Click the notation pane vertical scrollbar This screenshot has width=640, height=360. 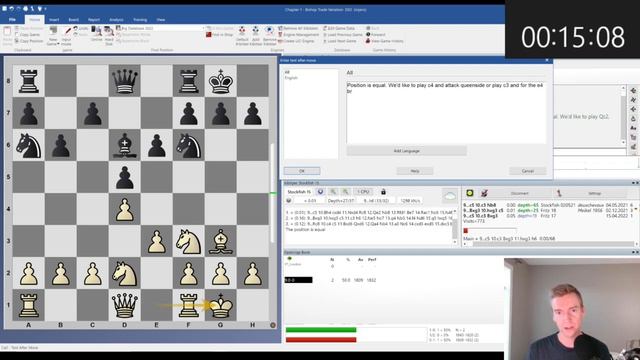pos(623,115)
